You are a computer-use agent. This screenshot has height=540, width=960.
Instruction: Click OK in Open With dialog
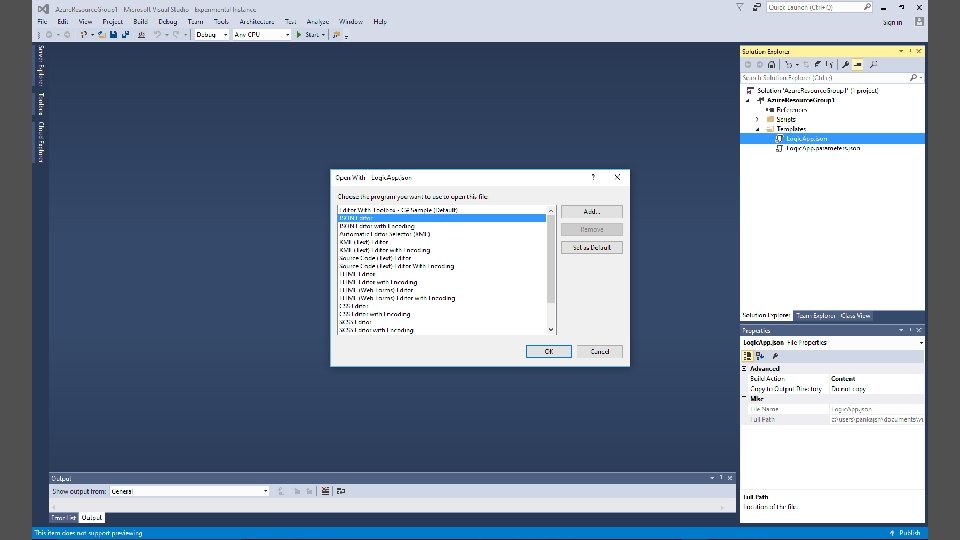point(549,351)
